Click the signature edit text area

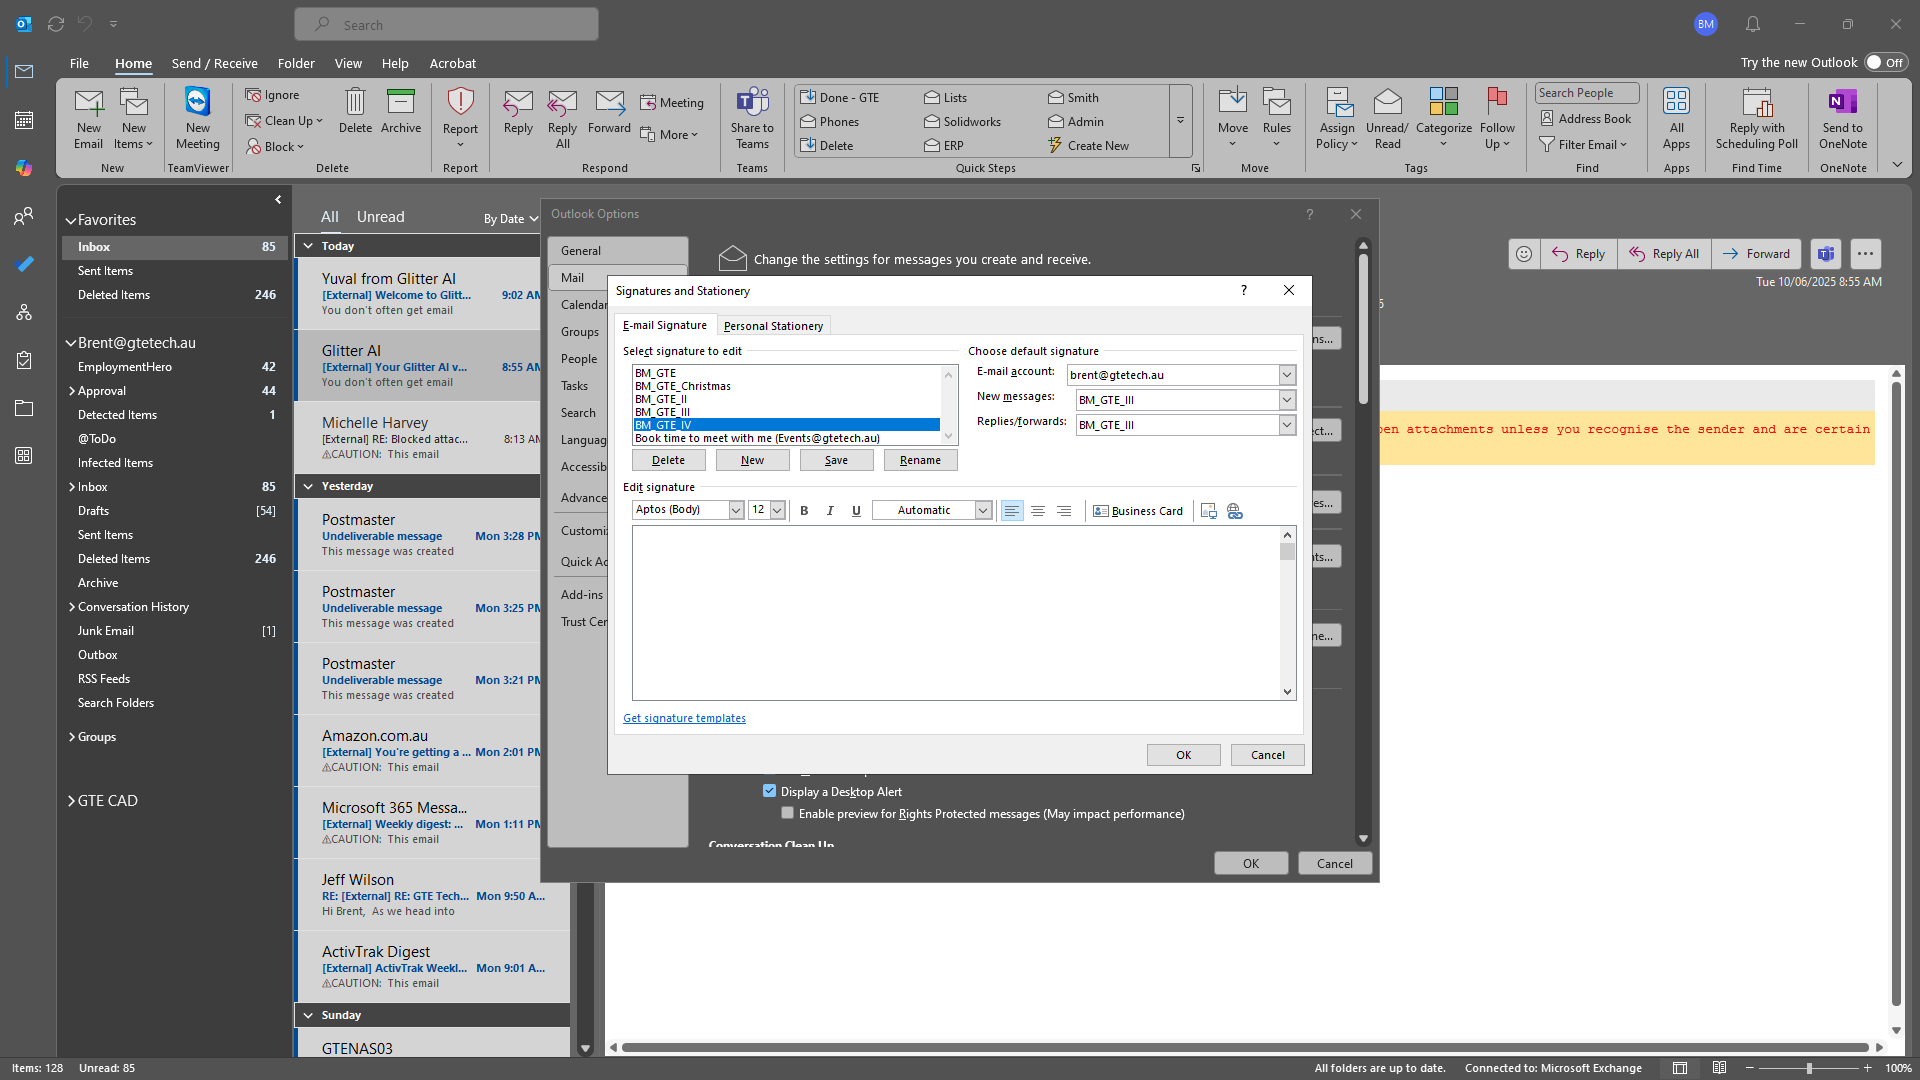click(x=956, y=613)
